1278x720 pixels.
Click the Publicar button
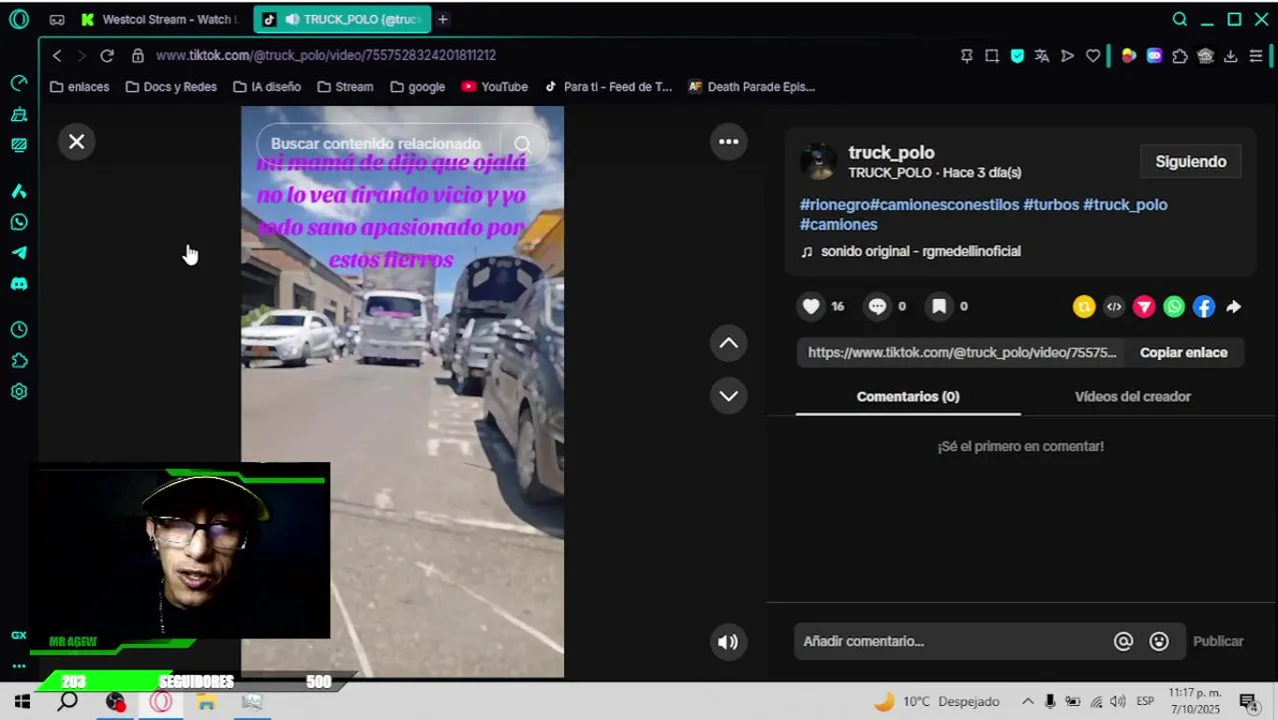click(x=1218, y=641)
